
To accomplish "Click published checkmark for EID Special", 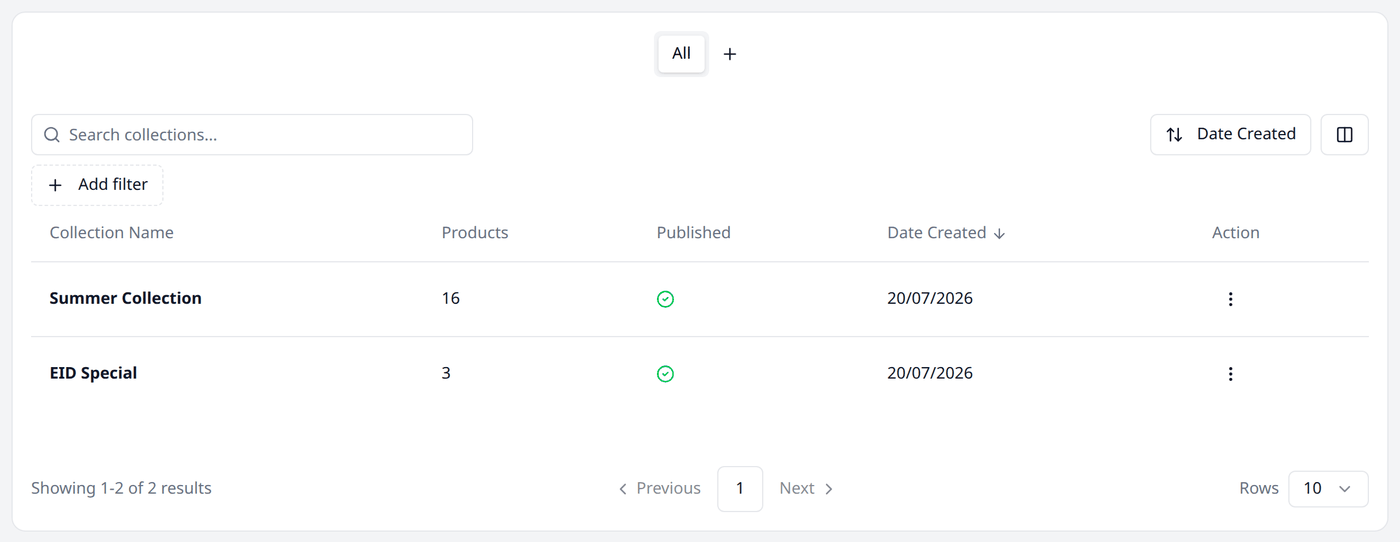I will (665, 374).
